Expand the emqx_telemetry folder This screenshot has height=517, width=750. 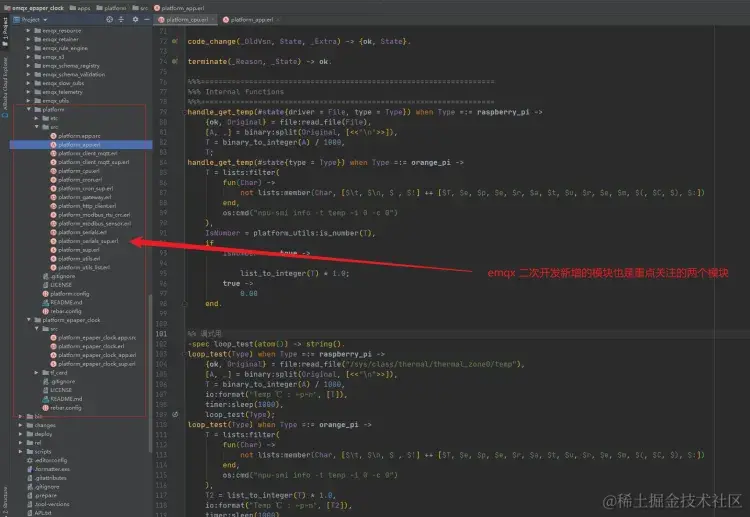click(x=28, y=92)
